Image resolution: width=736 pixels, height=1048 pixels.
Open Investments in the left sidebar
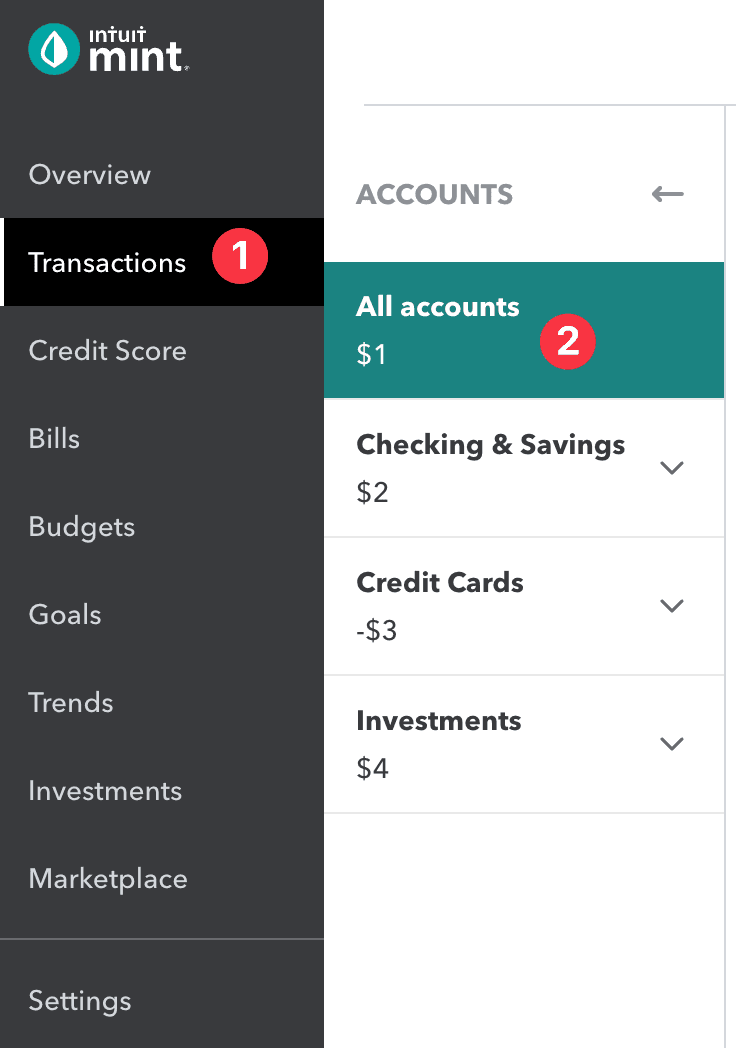105,791
